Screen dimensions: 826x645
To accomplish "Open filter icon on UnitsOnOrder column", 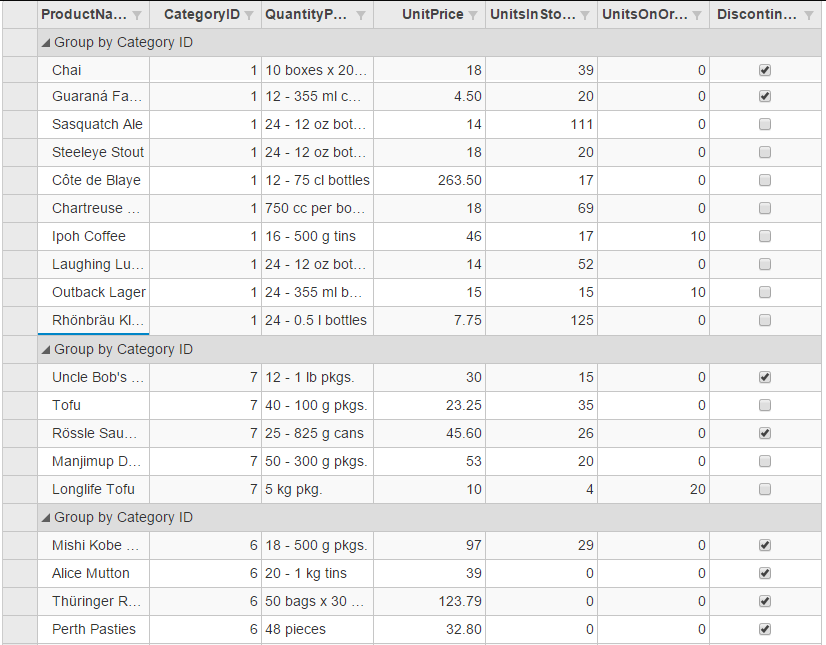I will 697,15.
